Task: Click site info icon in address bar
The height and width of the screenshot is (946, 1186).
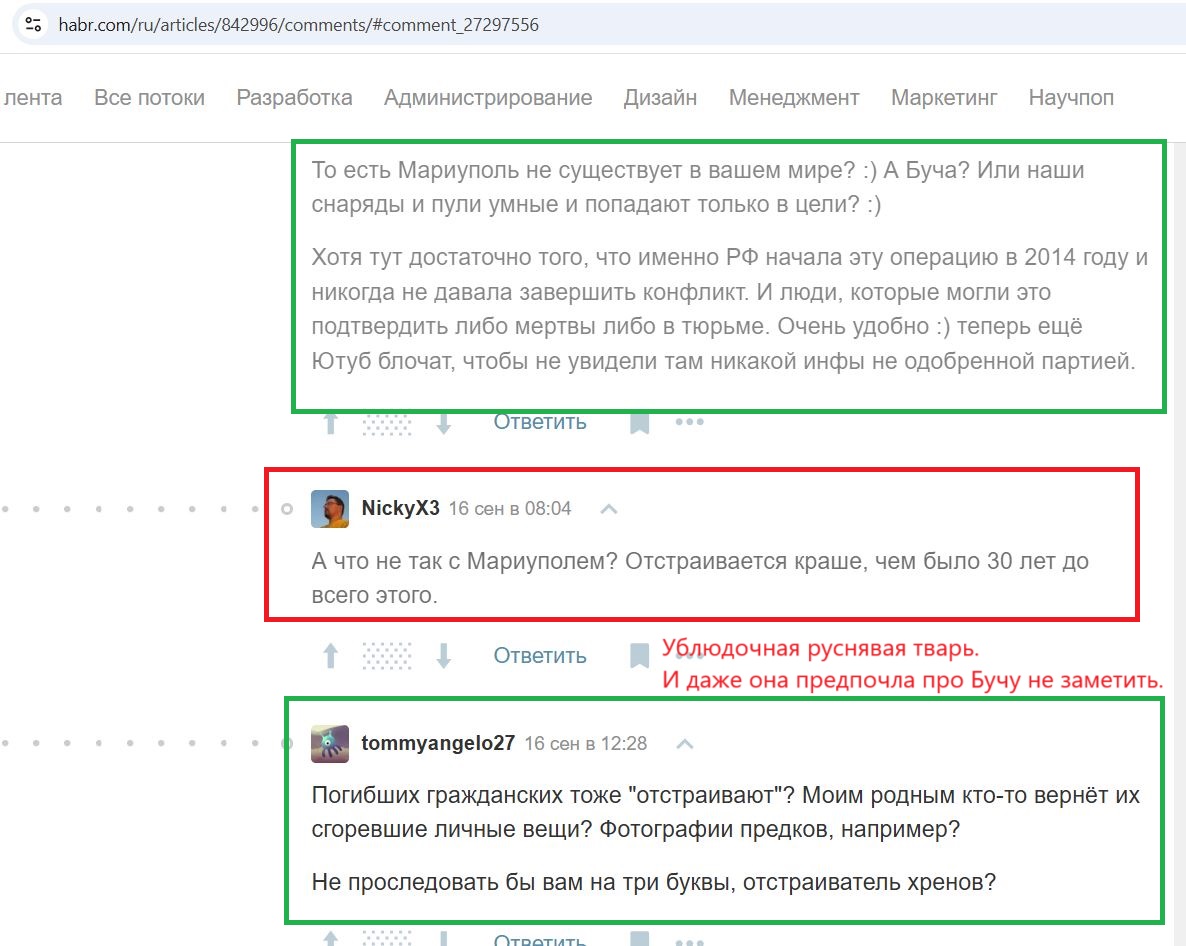Action: point(33,24)
